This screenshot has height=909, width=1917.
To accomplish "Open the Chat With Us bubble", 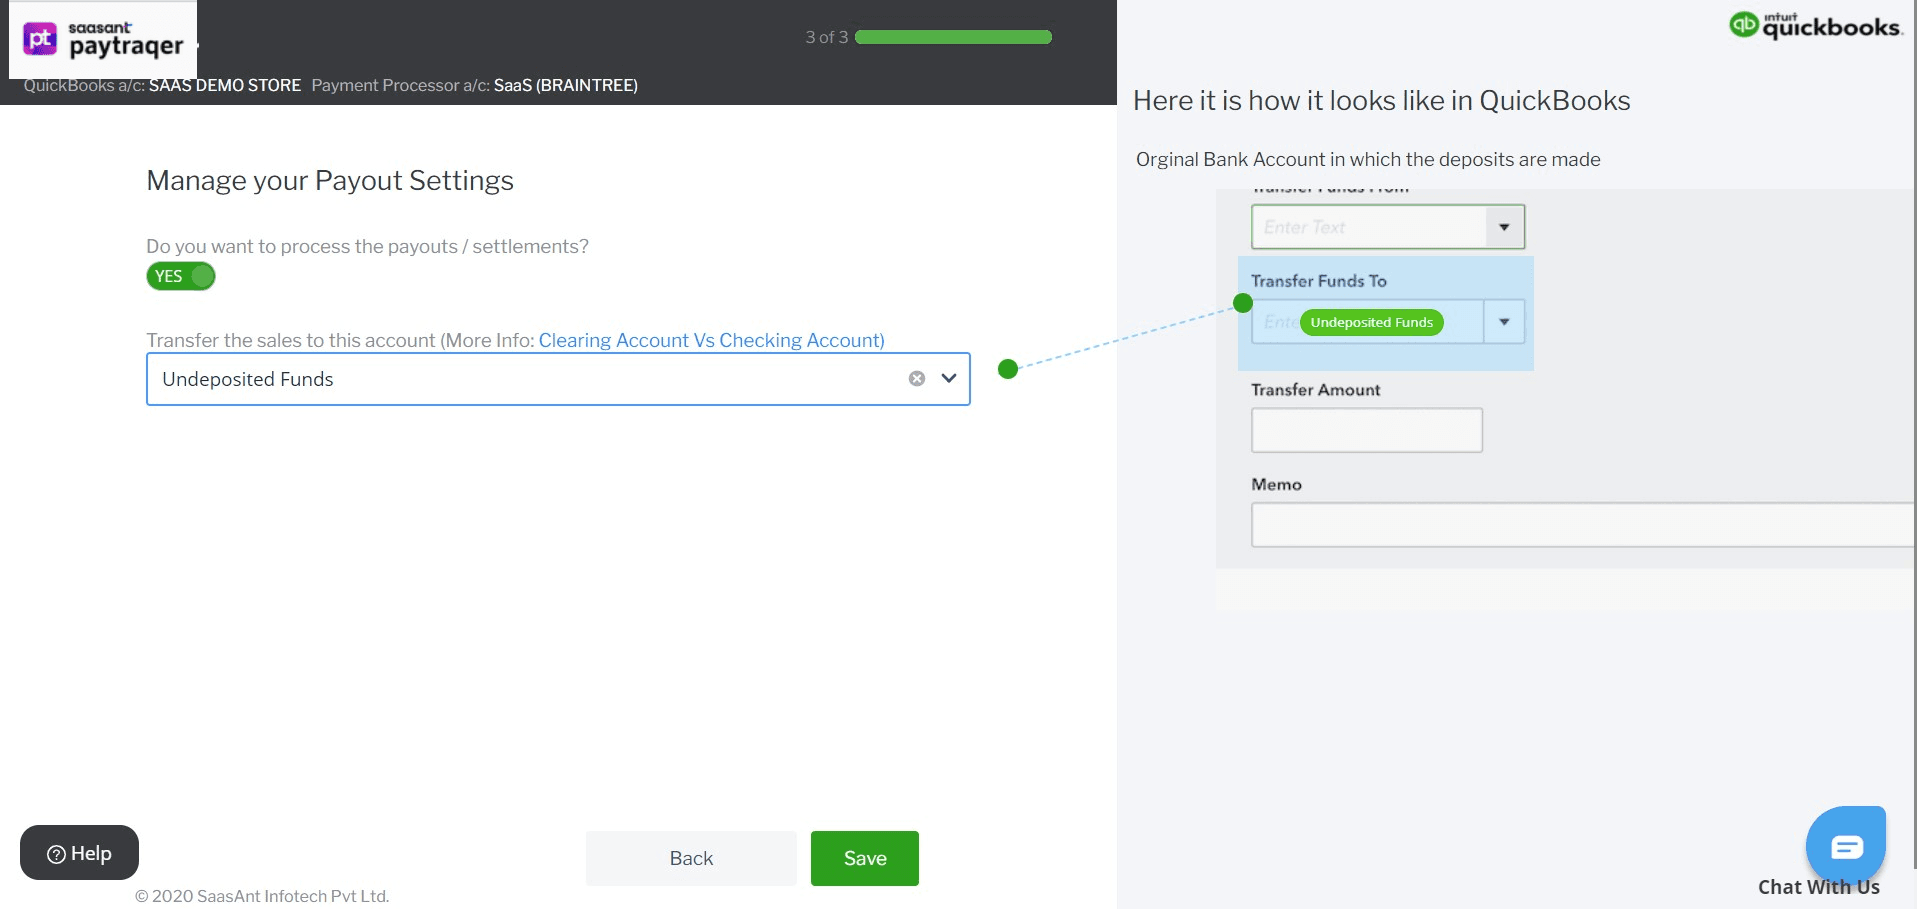I will (1846, 846).
